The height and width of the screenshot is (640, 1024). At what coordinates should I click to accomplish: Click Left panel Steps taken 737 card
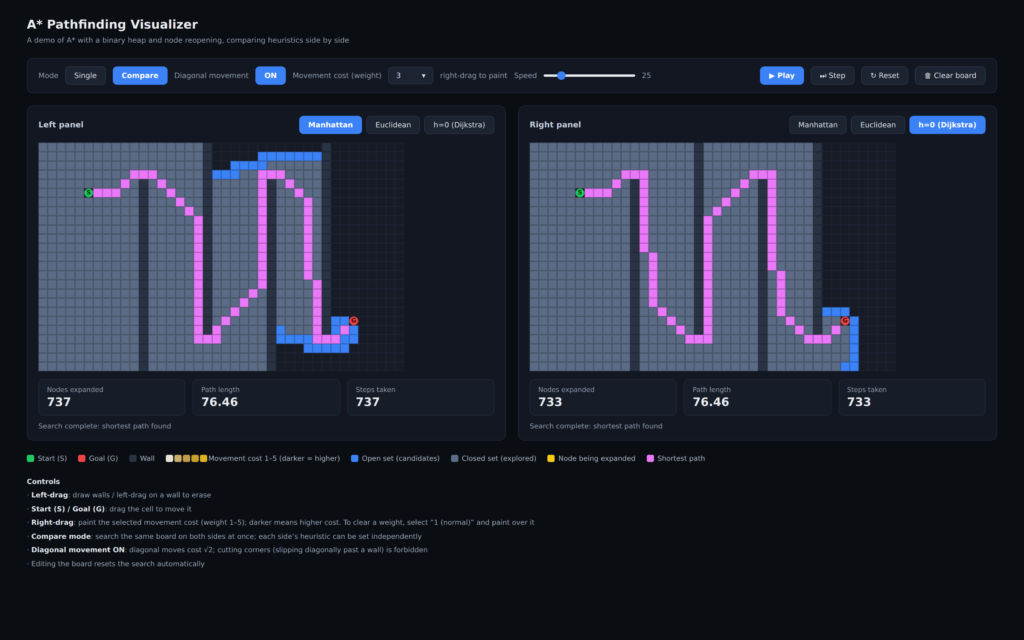tap(421, 397)
